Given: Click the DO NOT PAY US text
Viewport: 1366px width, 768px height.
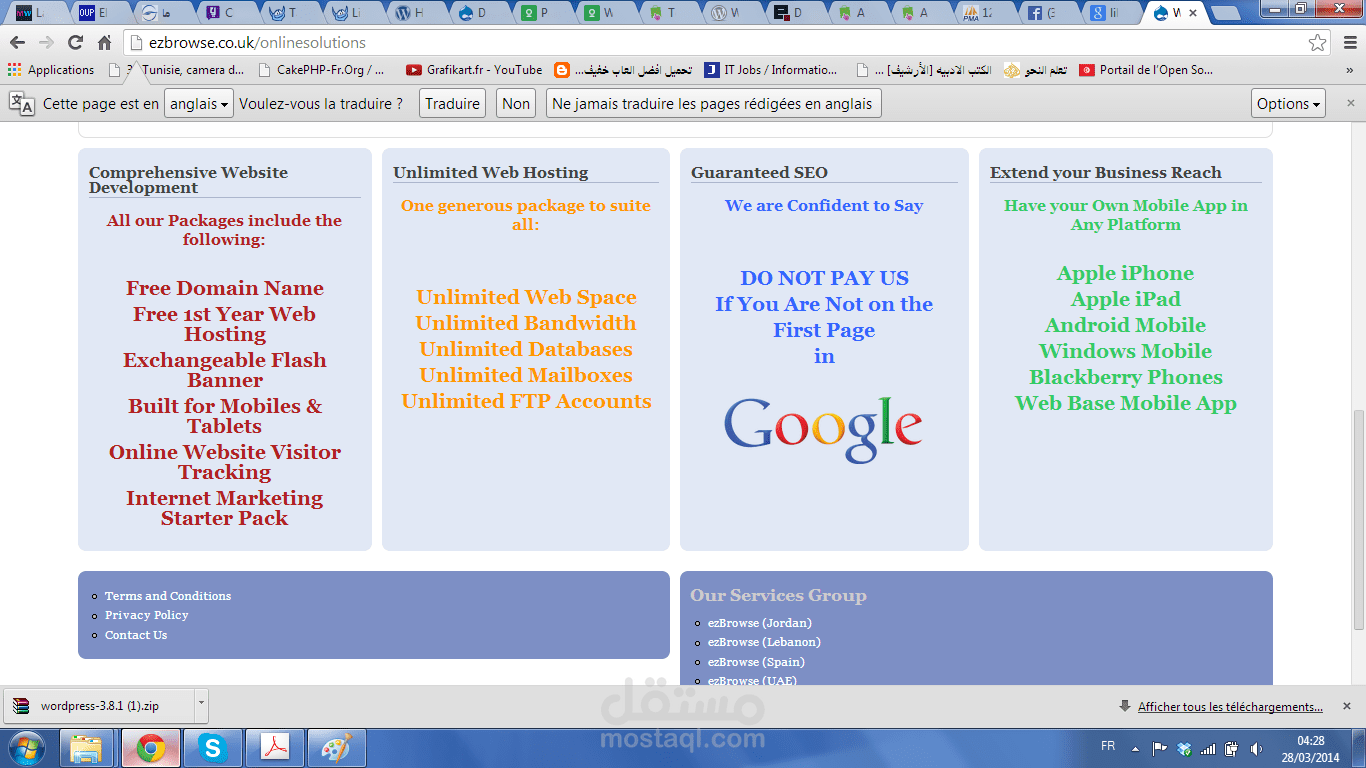Looking at the screenshot, I should 824,278.
